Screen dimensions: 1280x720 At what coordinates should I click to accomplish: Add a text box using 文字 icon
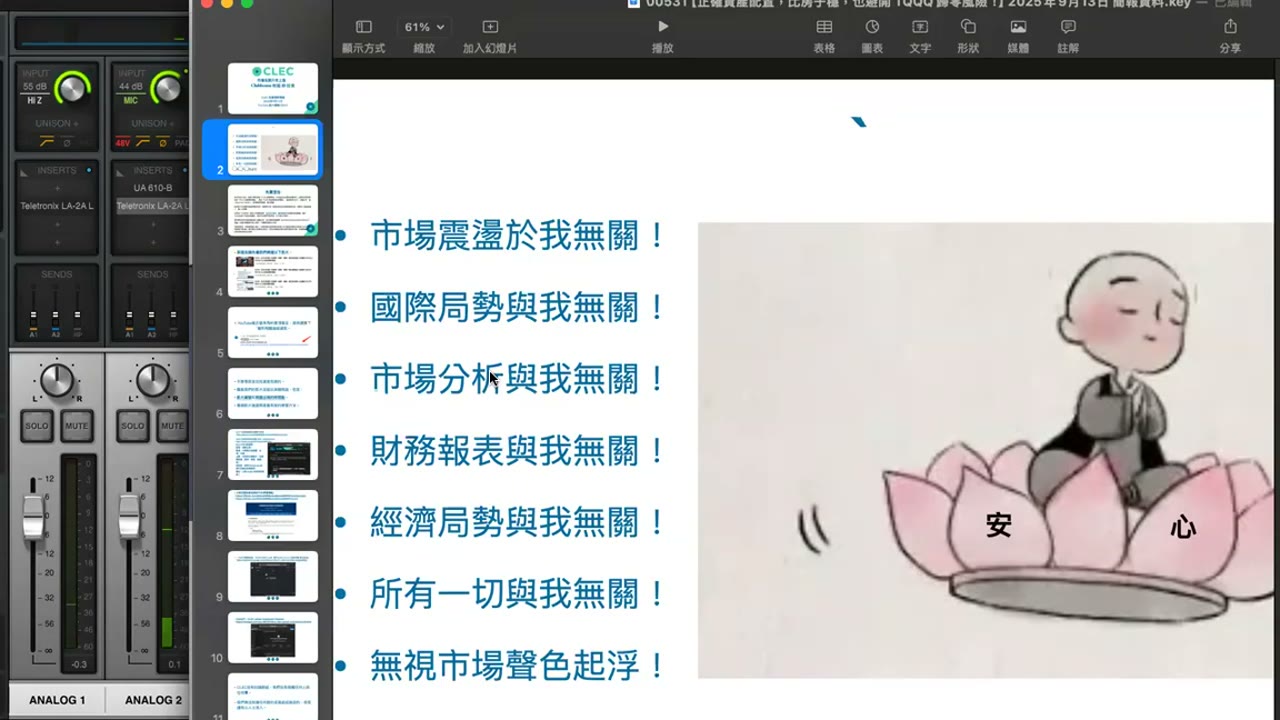920,27
